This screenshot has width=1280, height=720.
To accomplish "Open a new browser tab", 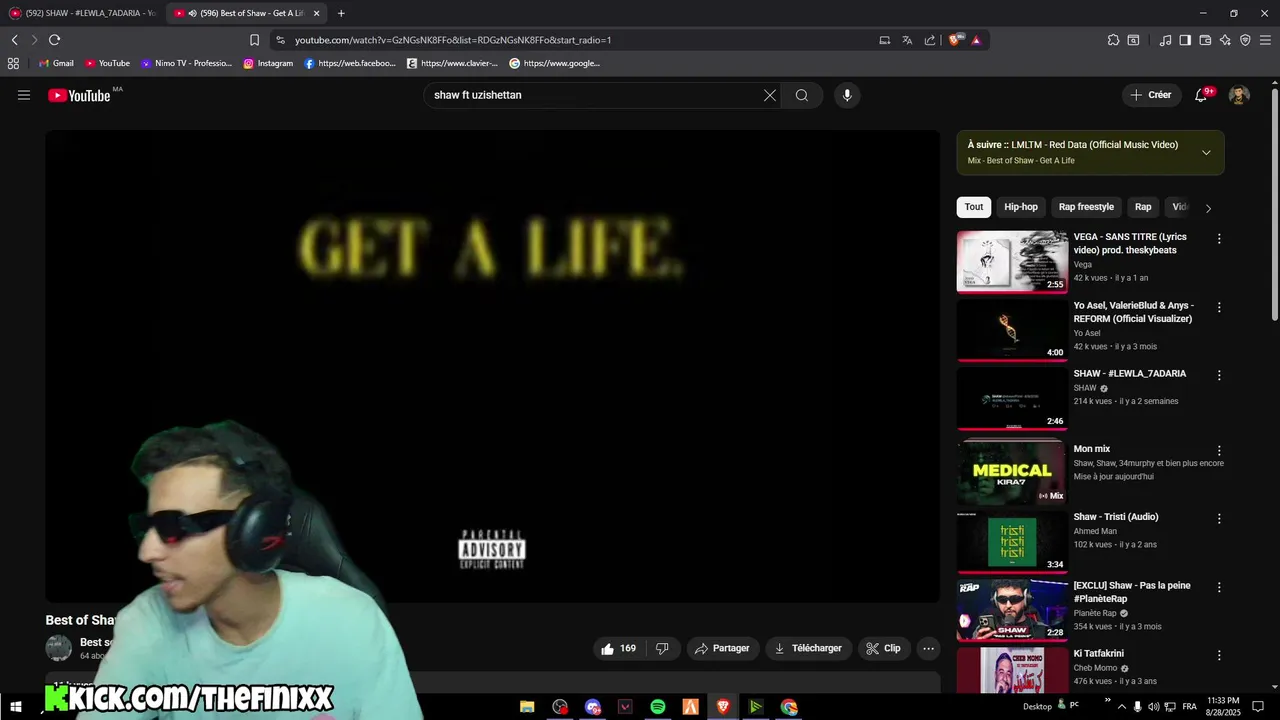I will click(x=341, y=13).
